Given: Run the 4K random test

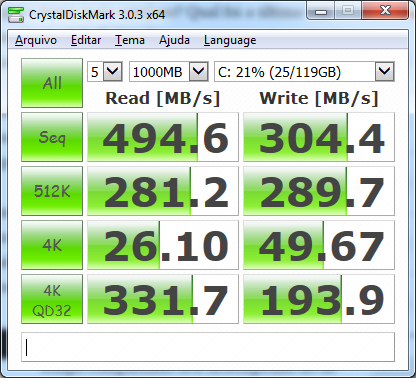Looking at the screenshot, I should tap(52, 245).
